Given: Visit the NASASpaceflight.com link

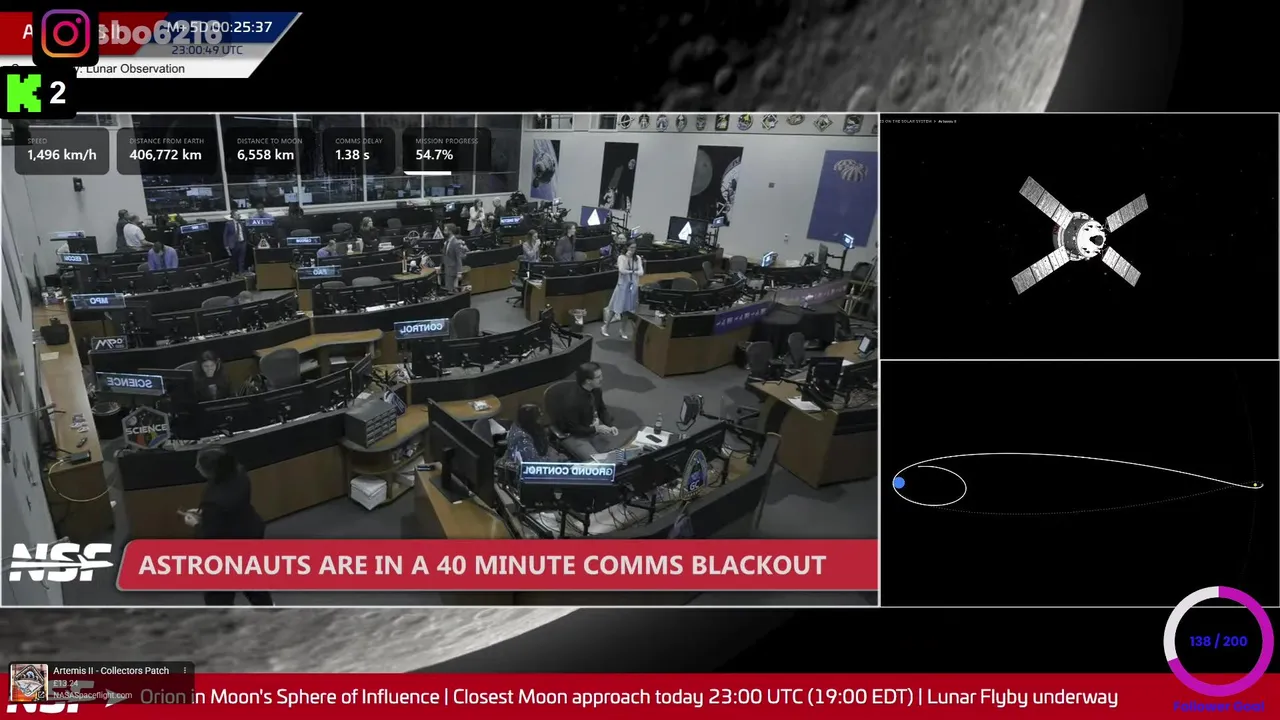Looking at the screenshot, I should (x=92, y=695).
